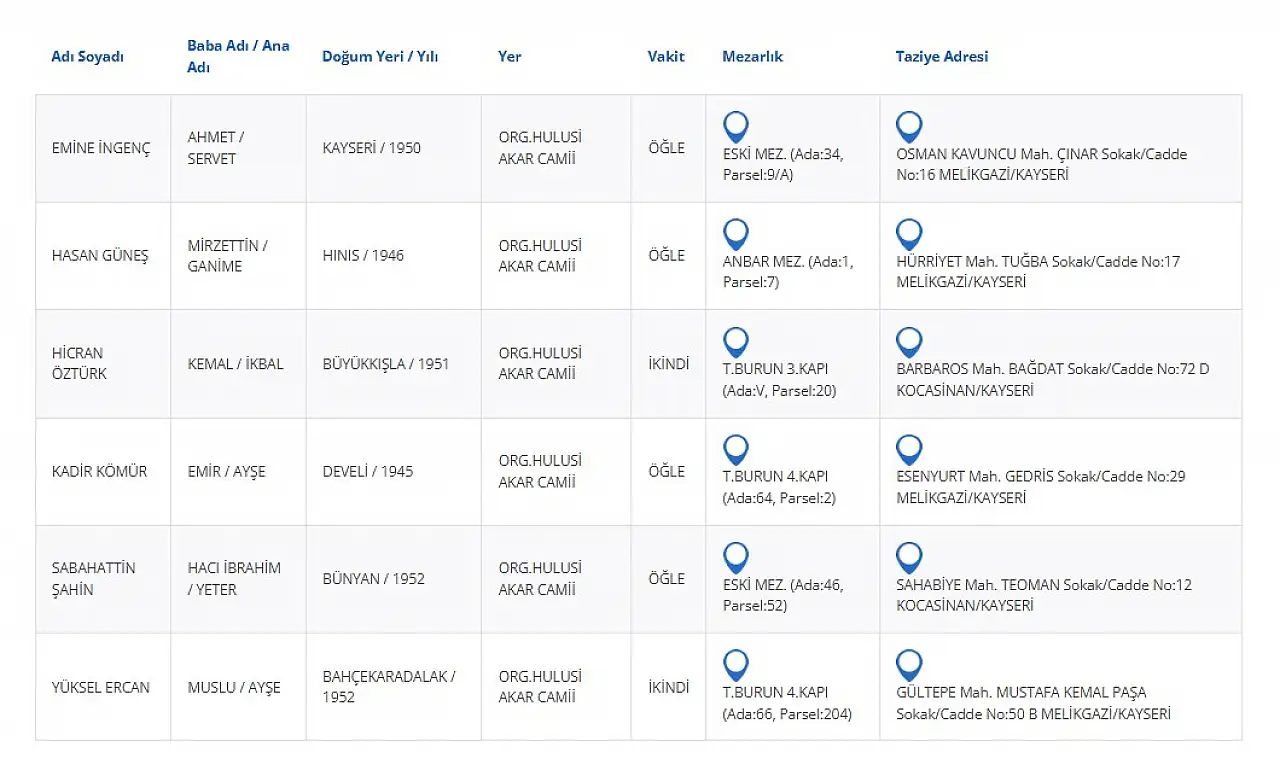1280x776 pixels.
Task: Select the Mezarlık column header
Action: [752, 57]
